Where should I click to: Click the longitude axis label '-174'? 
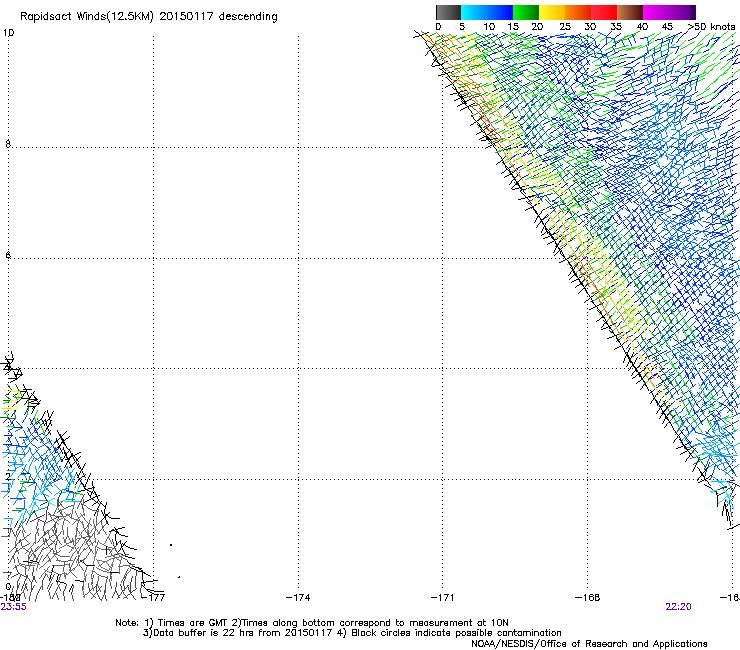[298, 598]
